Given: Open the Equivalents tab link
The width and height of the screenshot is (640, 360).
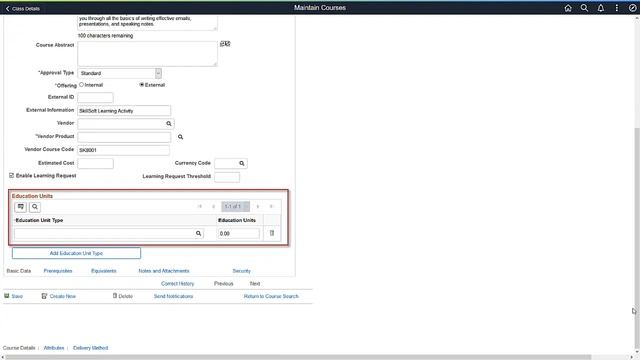Looking at the screenshot, I should (104, 271).
